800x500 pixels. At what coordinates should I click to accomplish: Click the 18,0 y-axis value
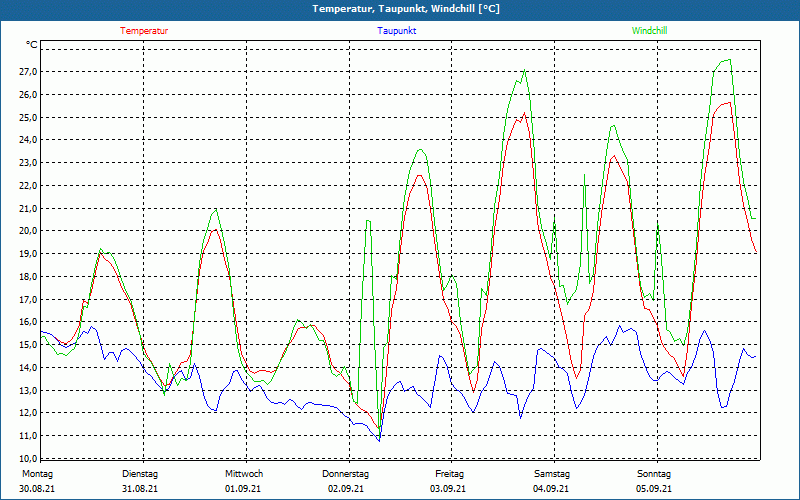(29, 277)
